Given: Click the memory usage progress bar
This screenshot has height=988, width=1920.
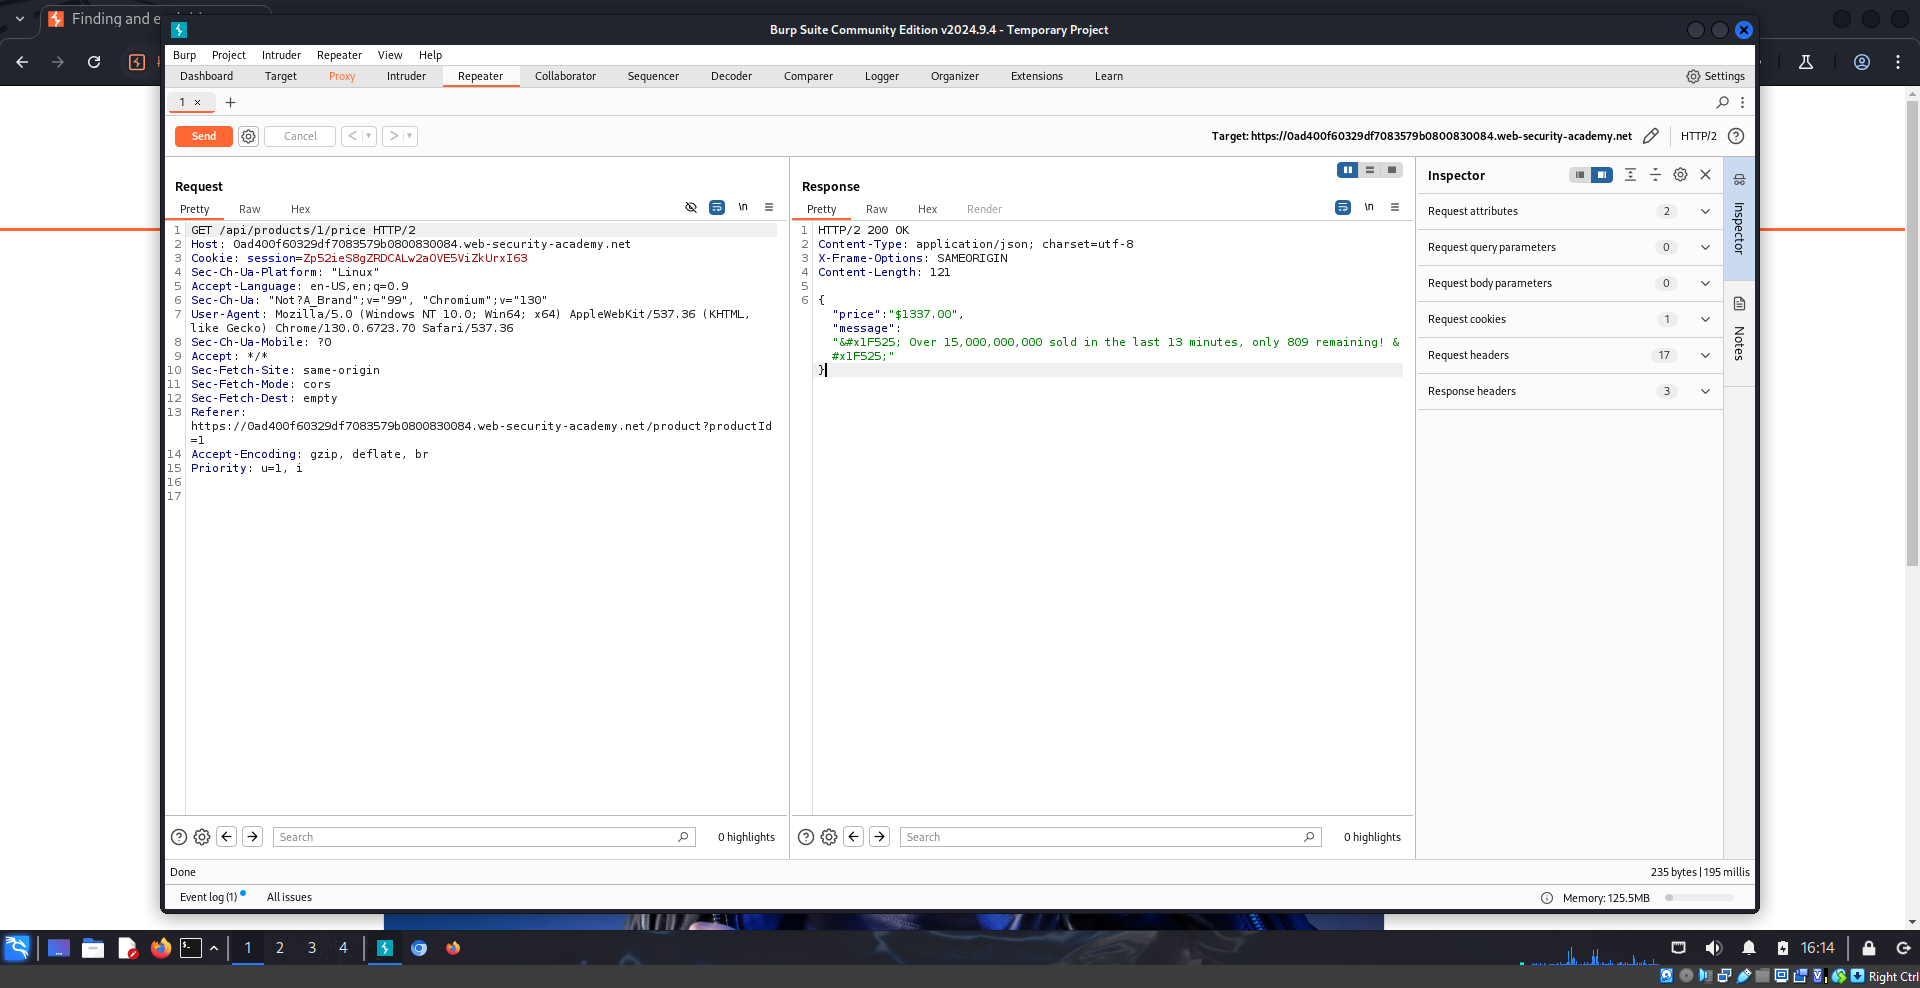Looking at the screenshot, I should 1699,898.
